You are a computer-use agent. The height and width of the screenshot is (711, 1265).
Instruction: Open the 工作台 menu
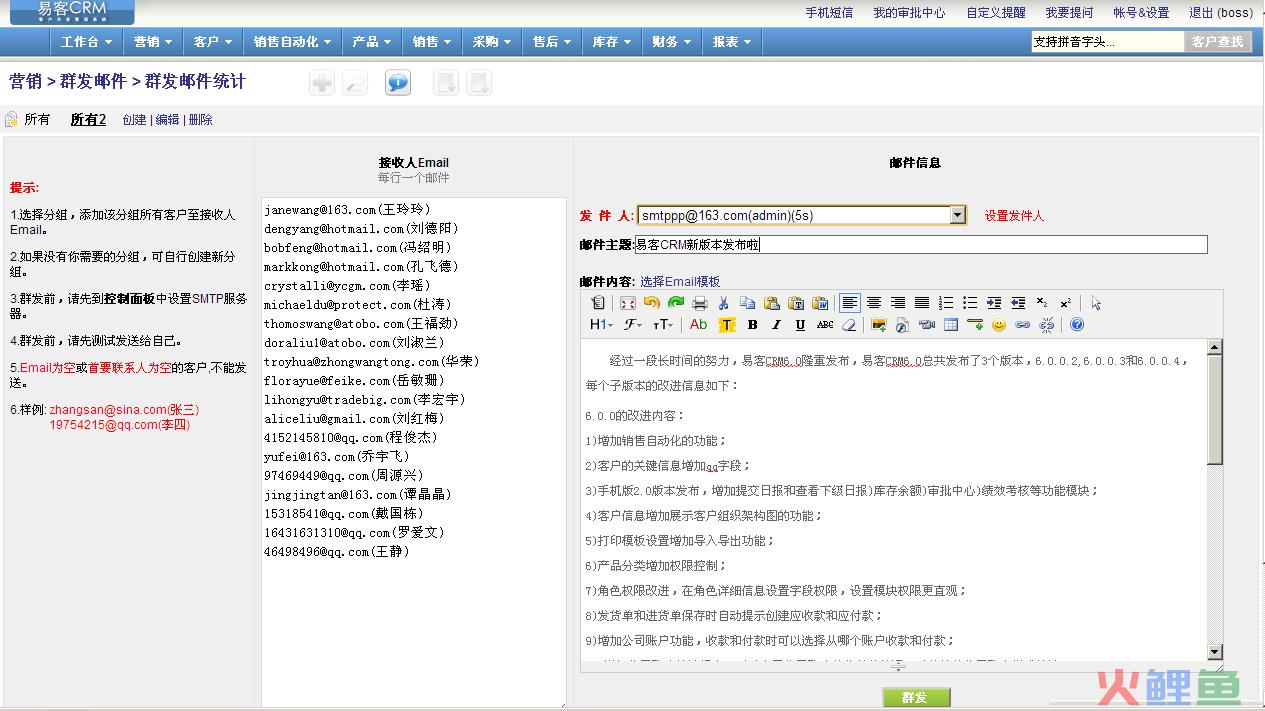86,42
